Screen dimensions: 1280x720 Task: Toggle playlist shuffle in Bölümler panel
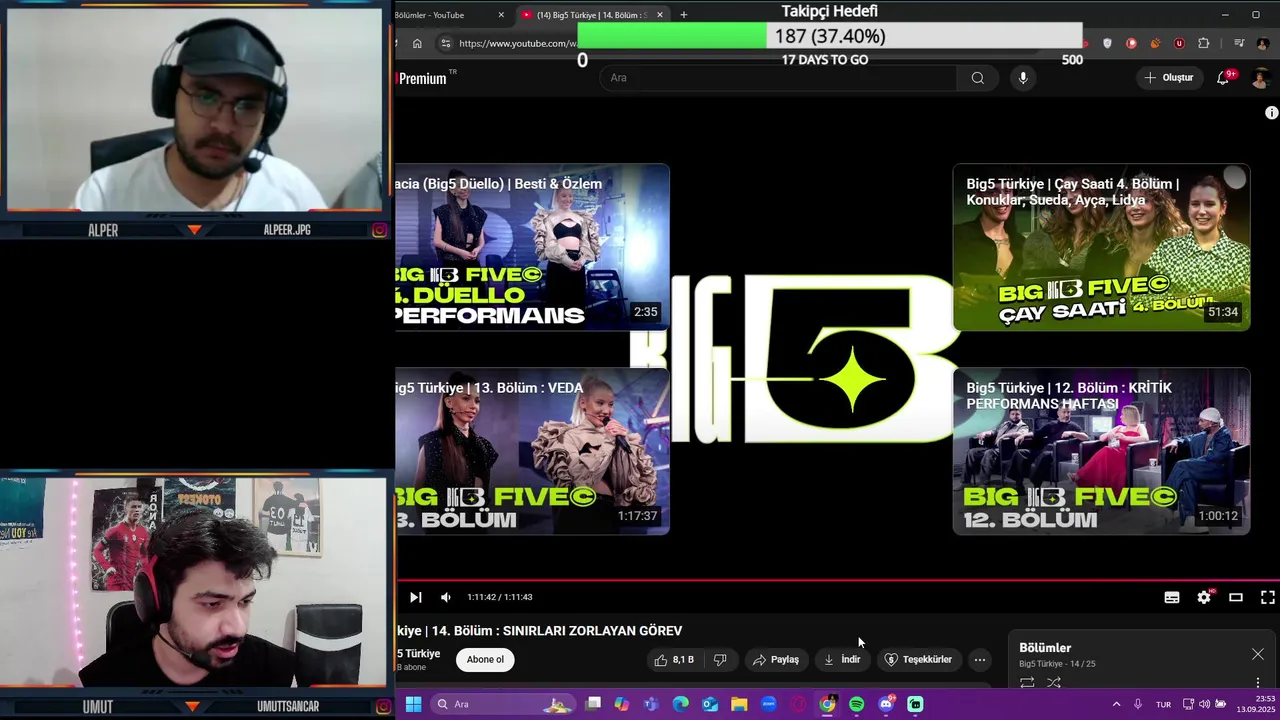1053,683
